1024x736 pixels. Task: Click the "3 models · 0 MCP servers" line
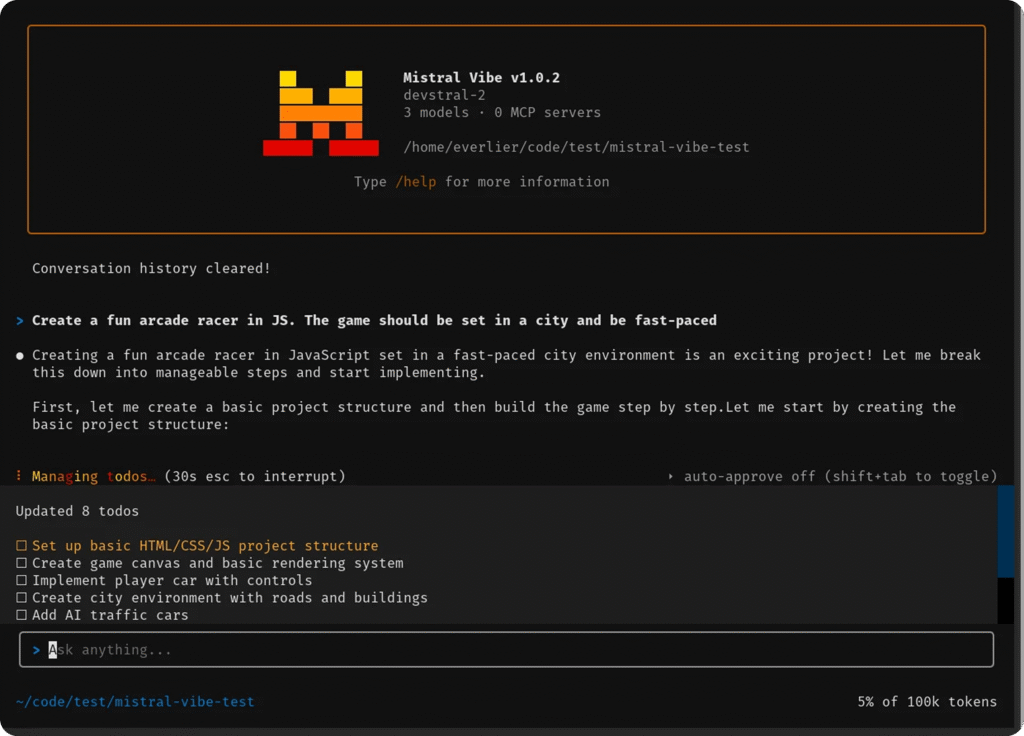tap(502, 112)
